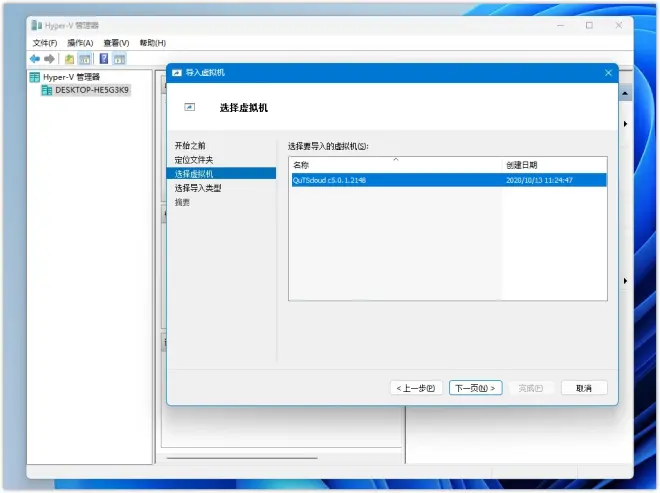Click the Hyper-V Manager title bar icon

point(37,25)
